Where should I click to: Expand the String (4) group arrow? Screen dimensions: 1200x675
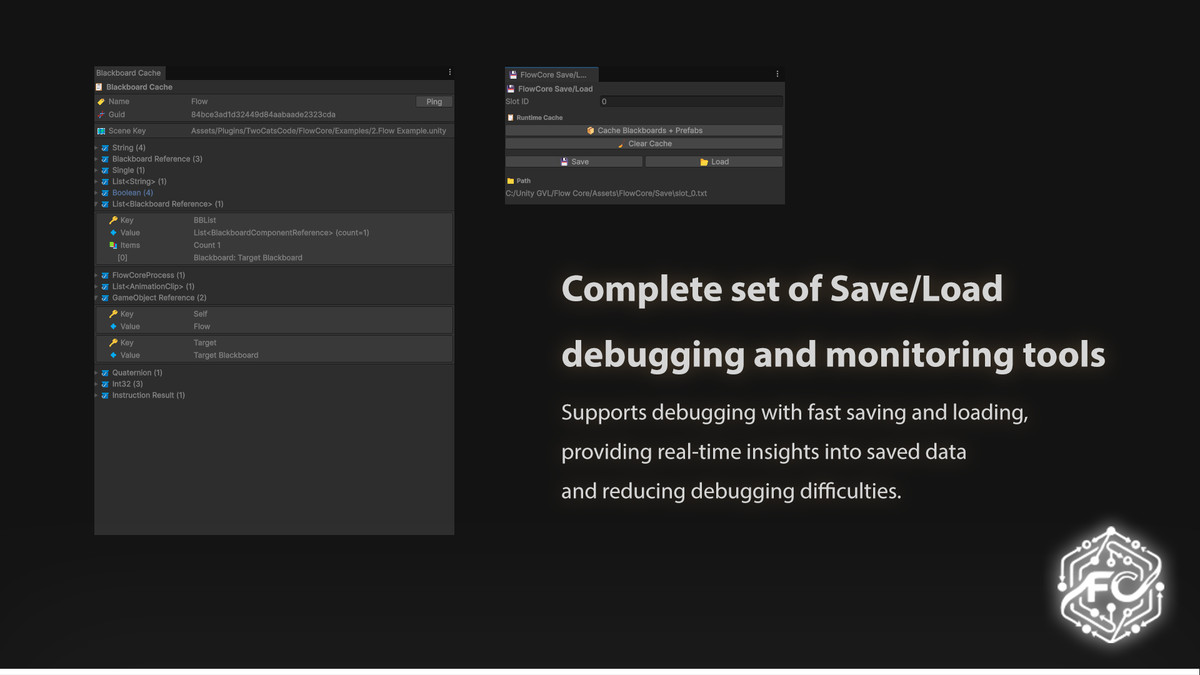[x=97, y=148]
